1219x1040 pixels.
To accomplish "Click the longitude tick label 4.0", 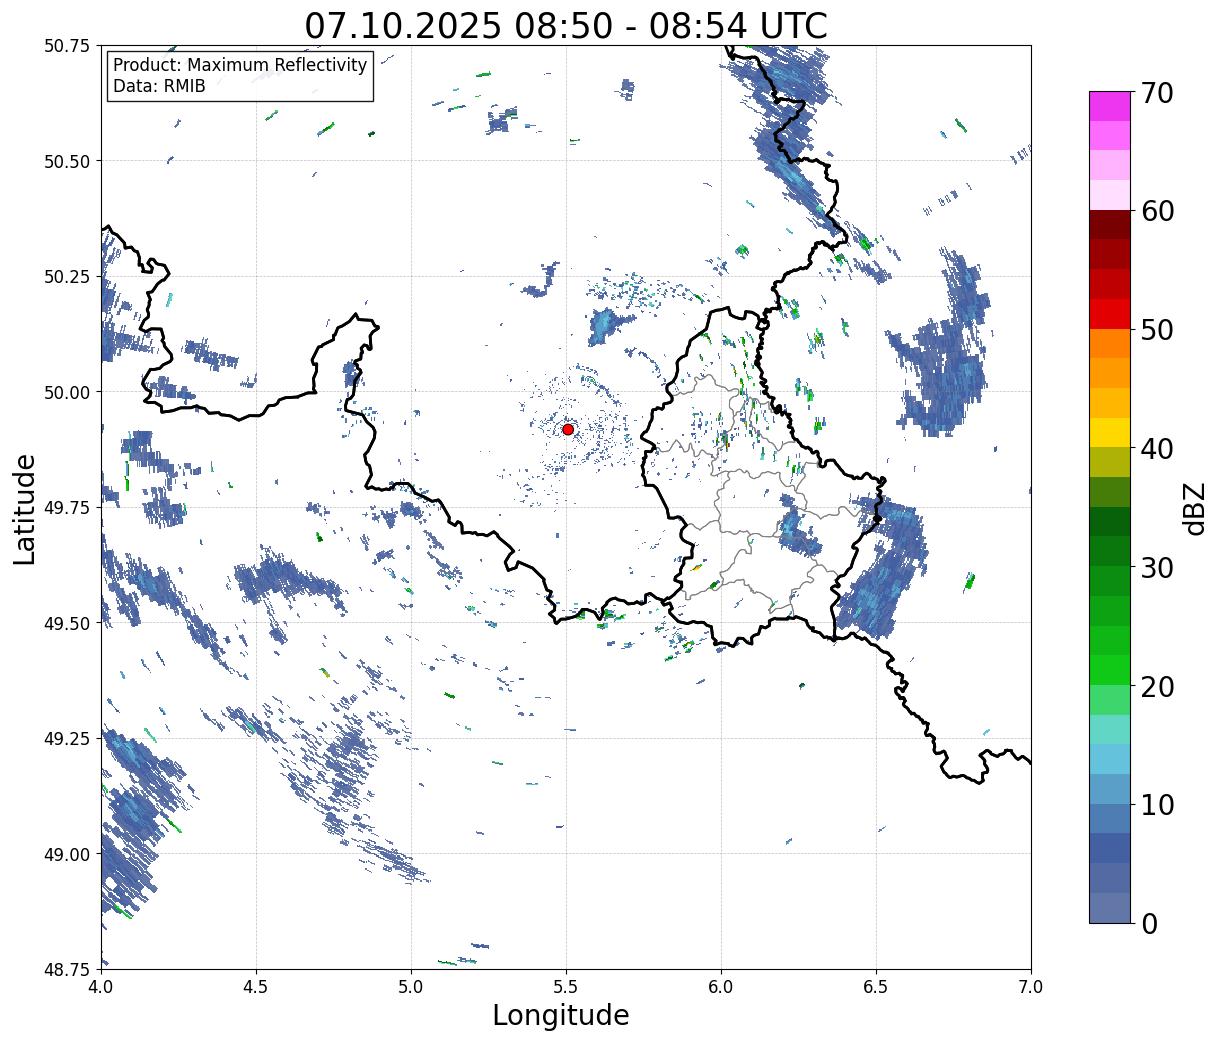I will (101, 986).
